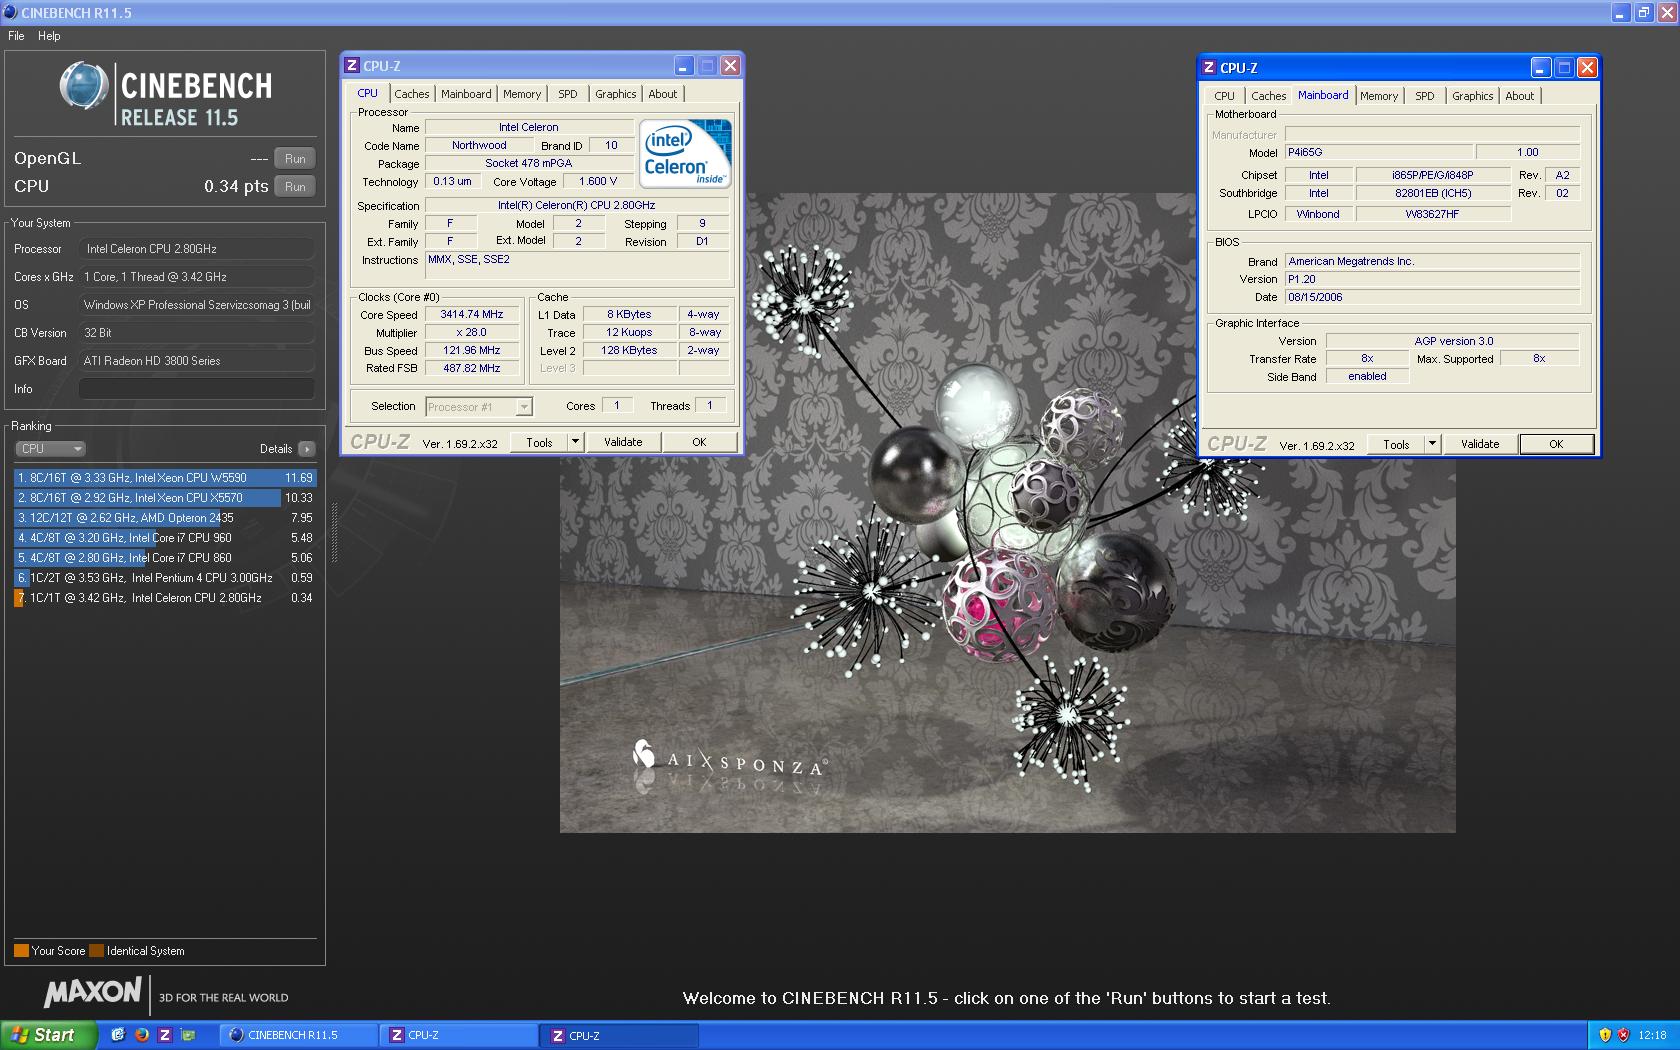Open the Processor #1 selection dropdown
This screenshot has width=1680, height=1050.
pyautogui.click(x=479, y=407)
